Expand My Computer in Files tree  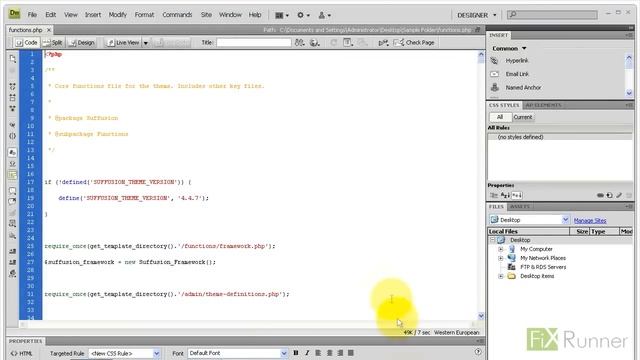click(500, 249)
